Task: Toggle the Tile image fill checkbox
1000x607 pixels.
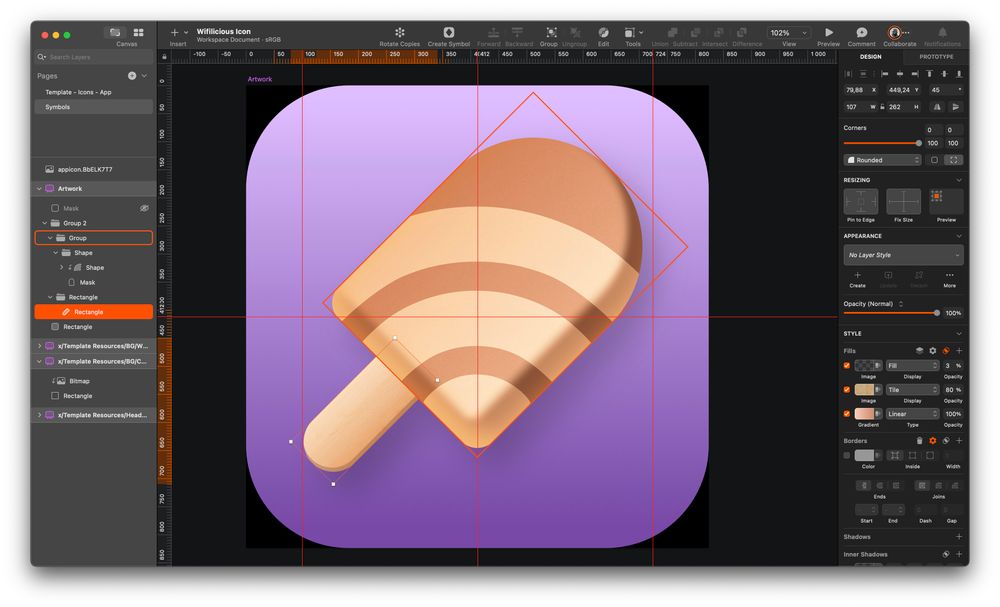Action: pos(847,390)
